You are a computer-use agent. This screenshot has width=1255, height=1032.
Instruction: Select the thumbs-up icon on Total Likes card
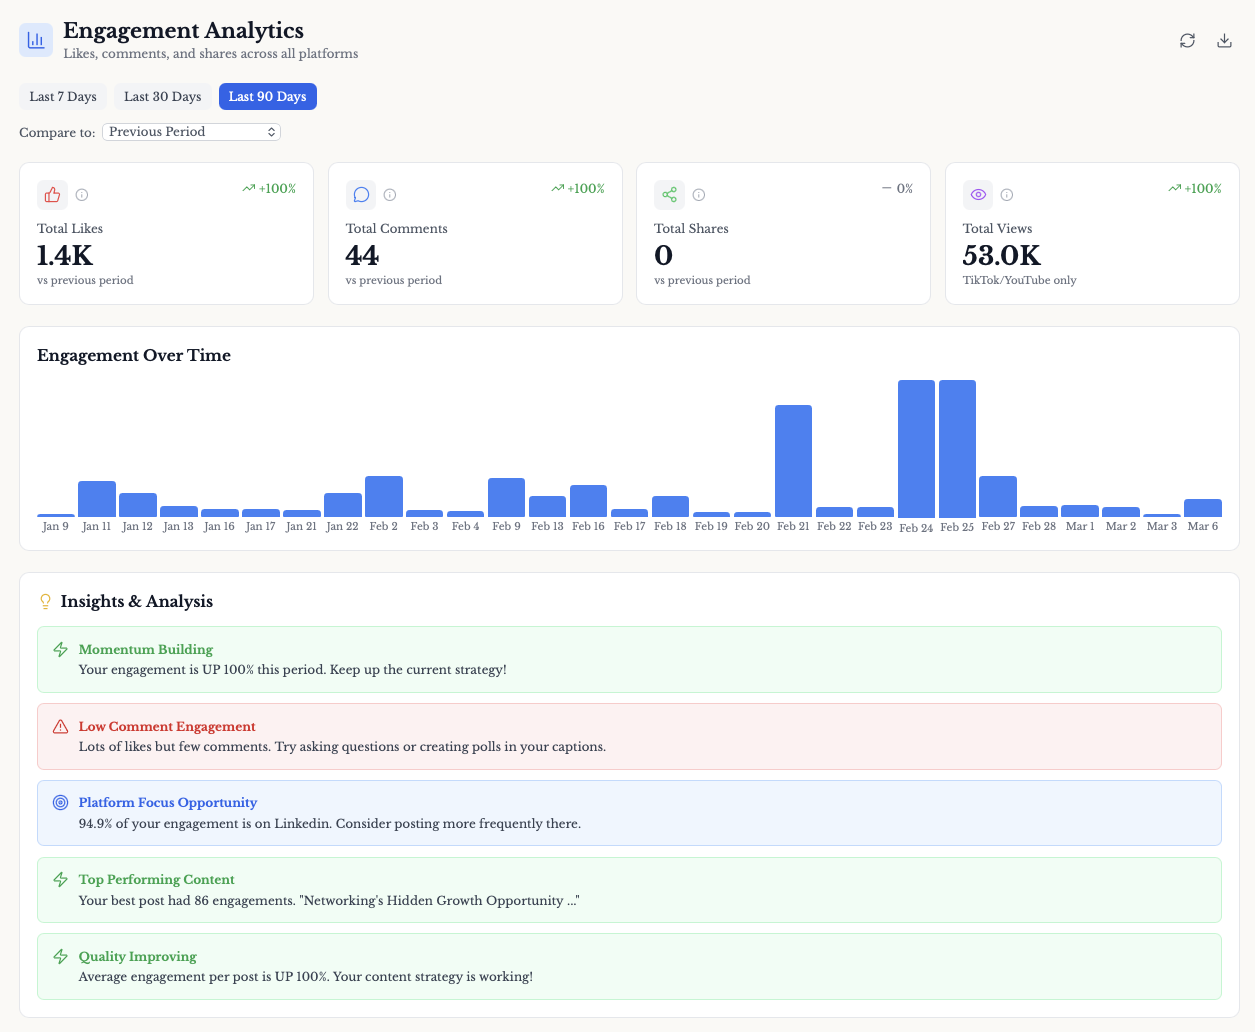click(x=52, y=194)
